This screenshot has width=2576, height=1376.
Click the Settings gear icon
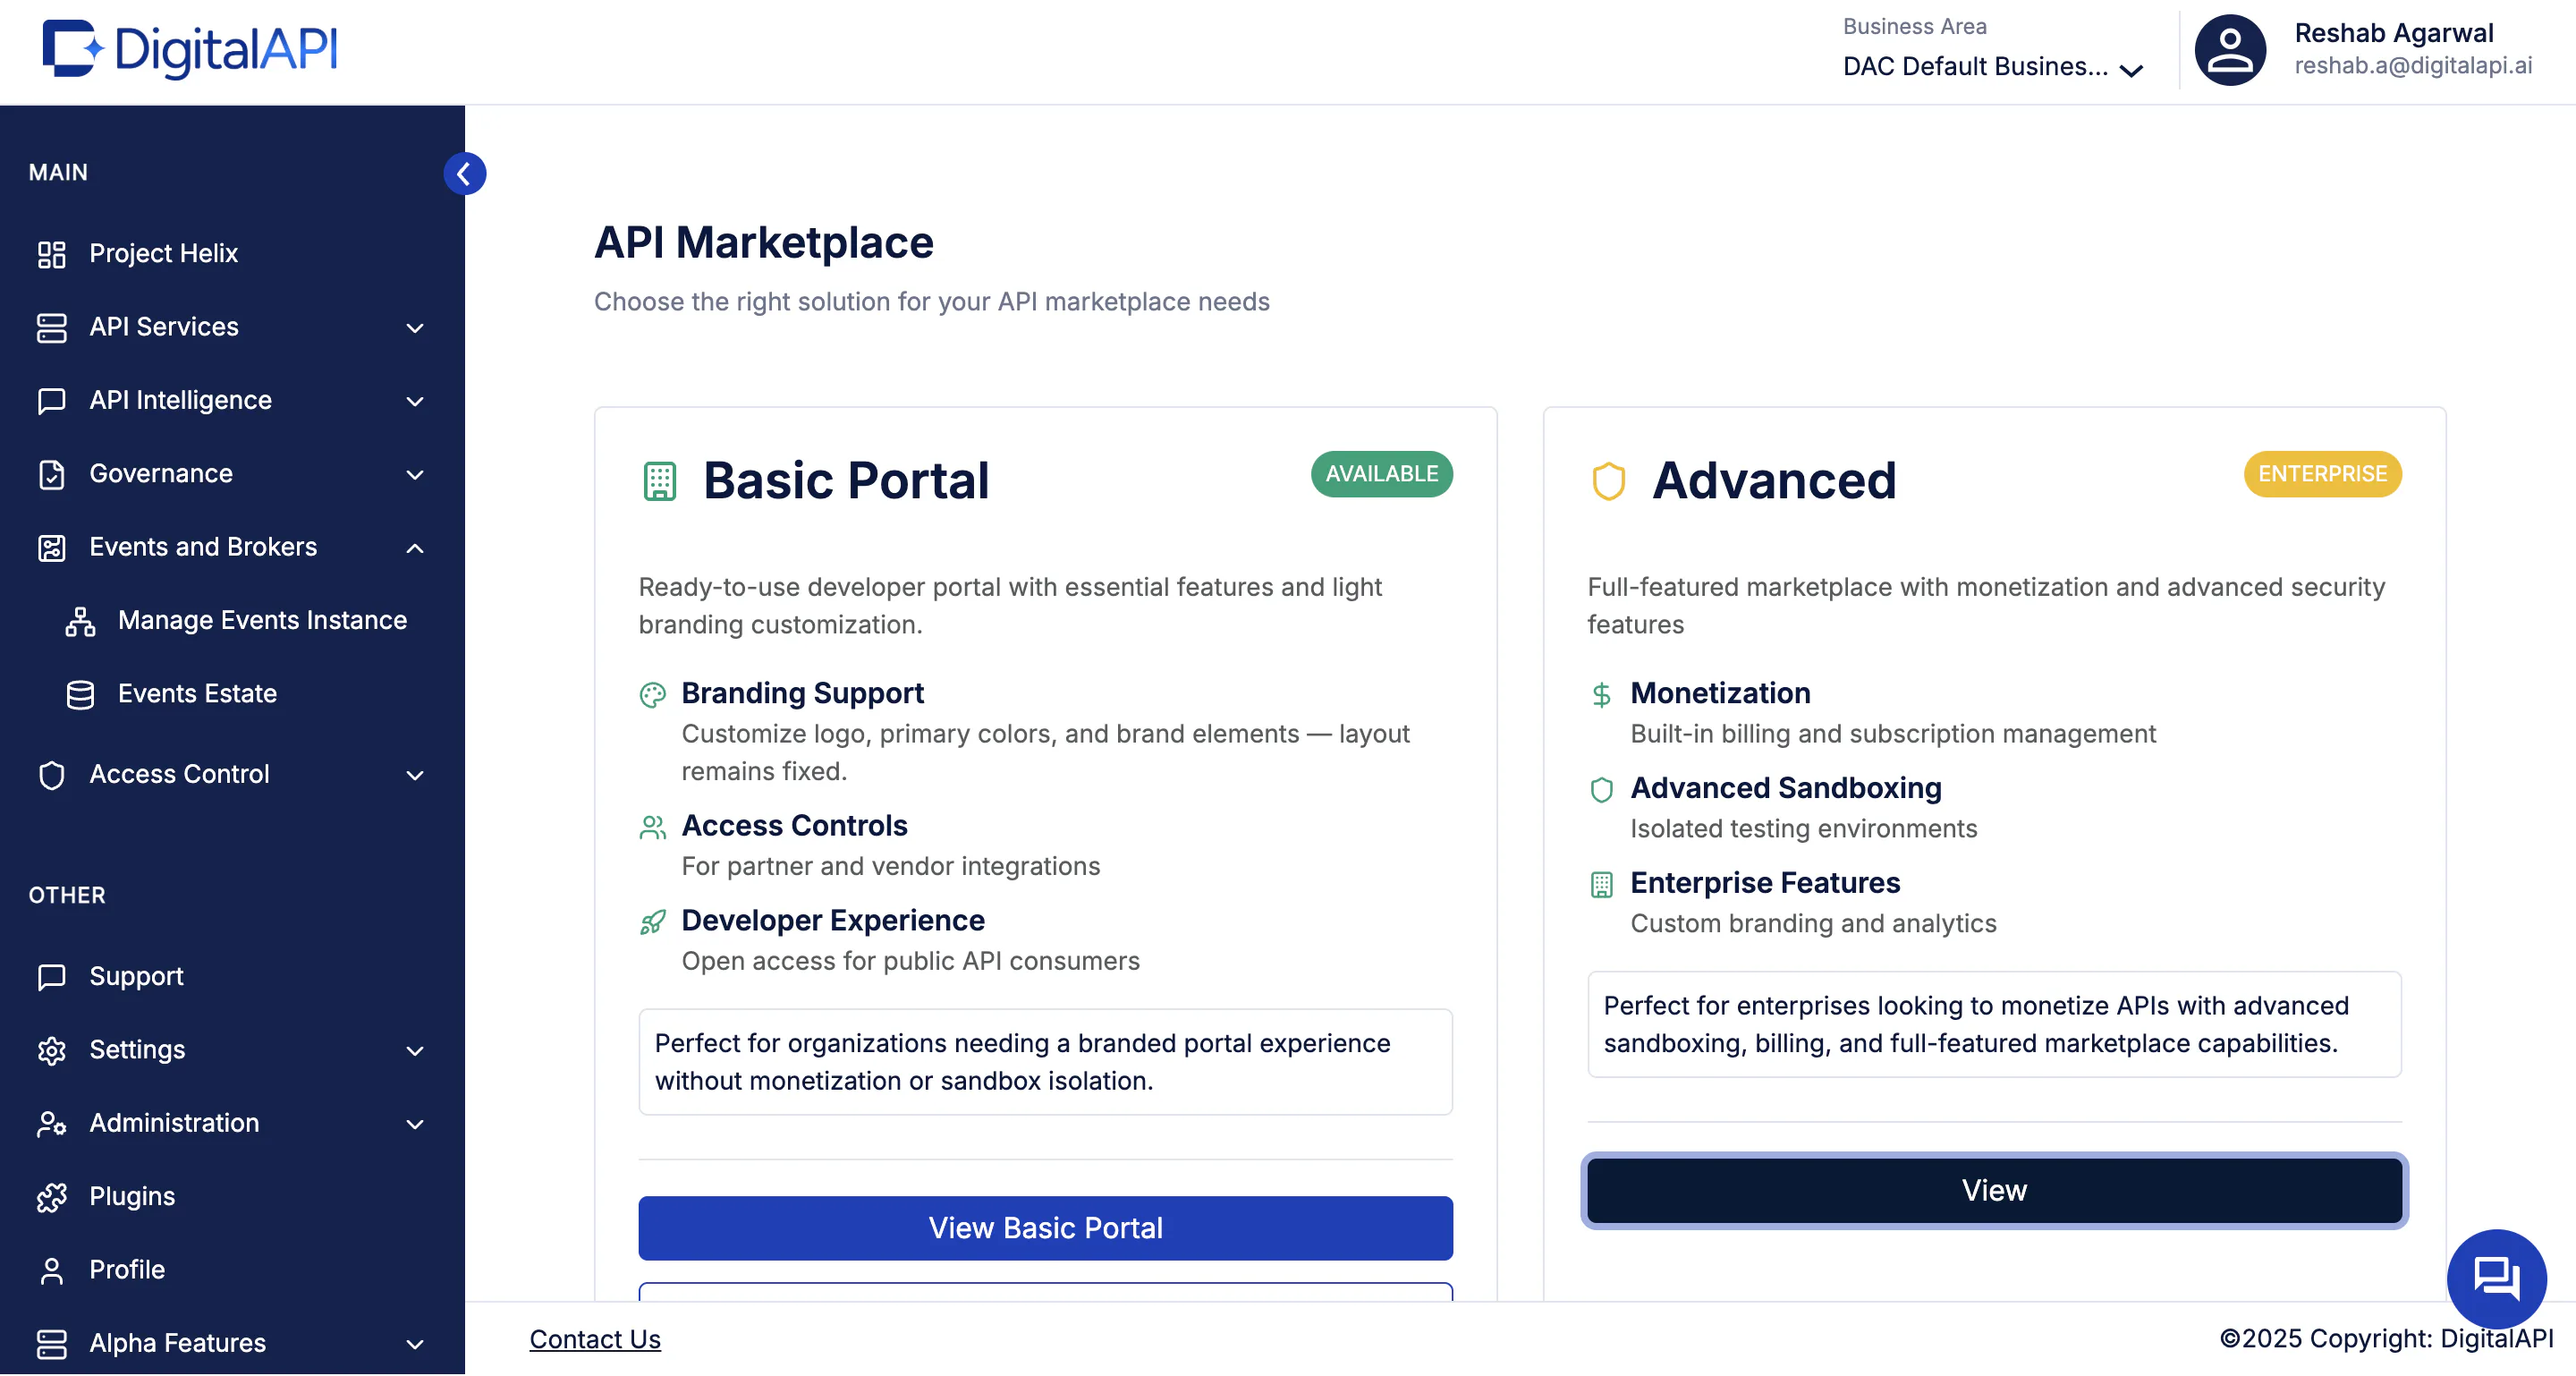[52, 1051]
